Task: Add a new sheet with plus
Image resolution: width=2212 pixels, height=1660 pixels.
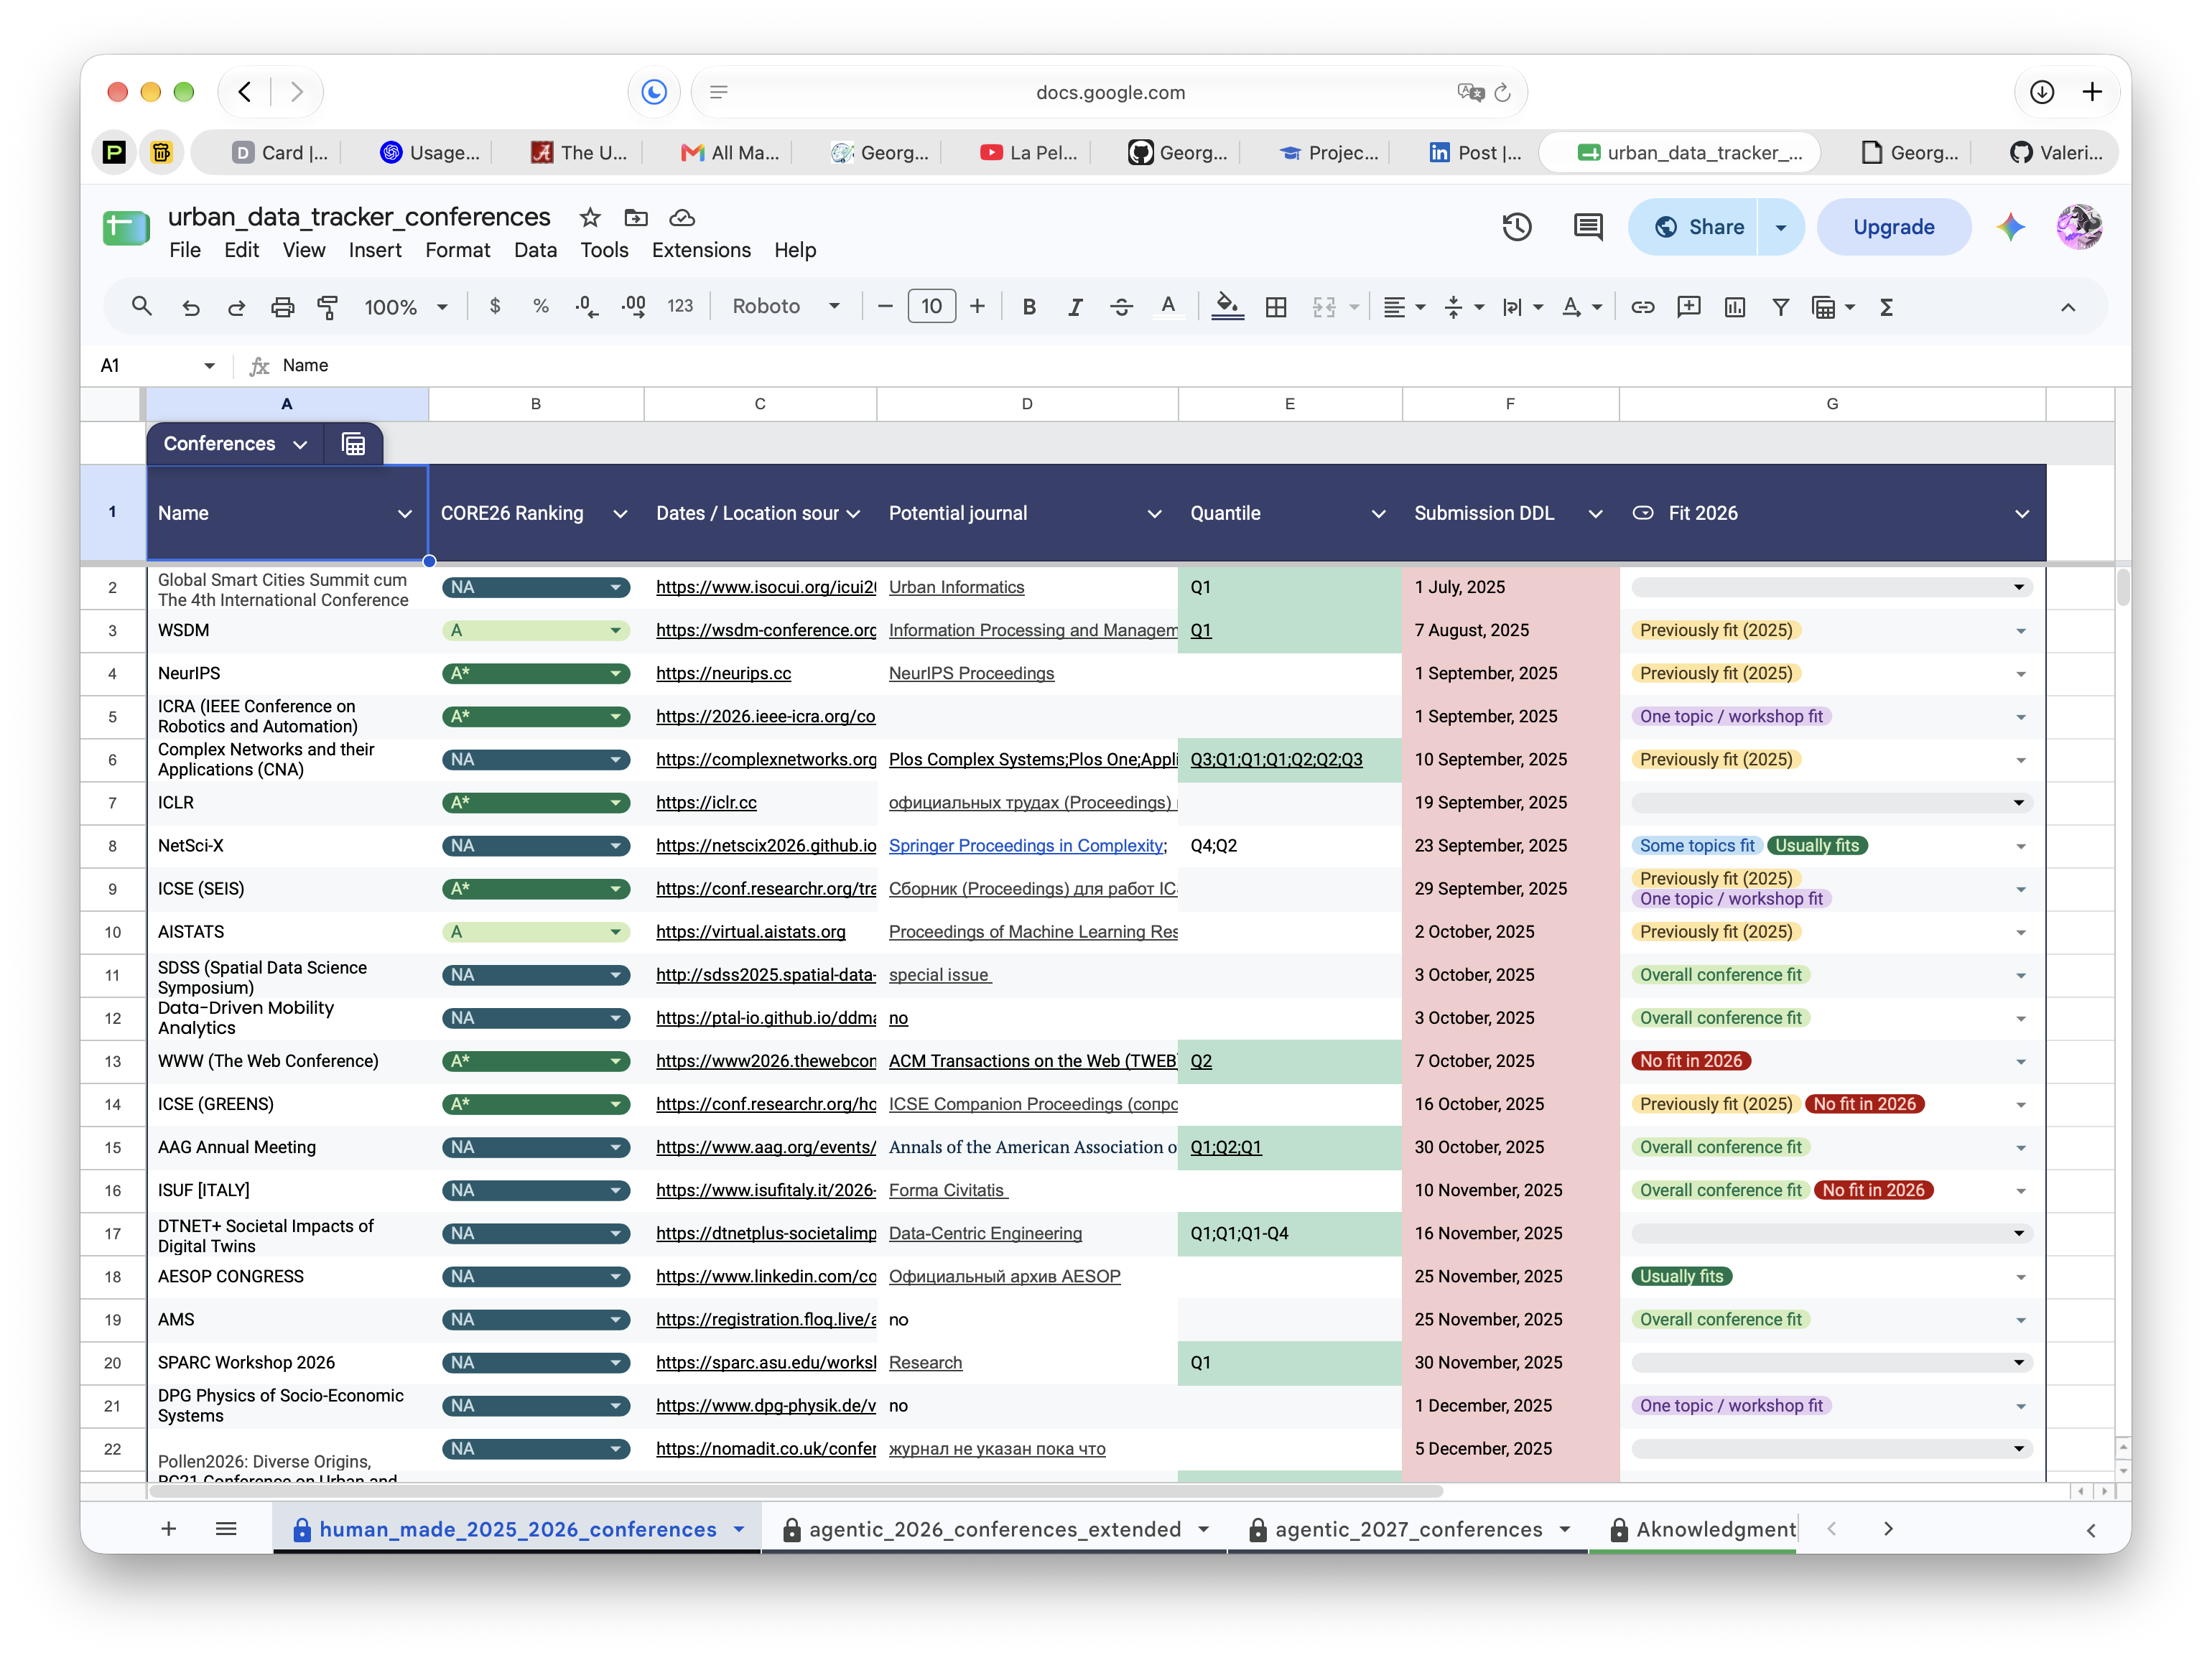Action: tap(169, 1529)
